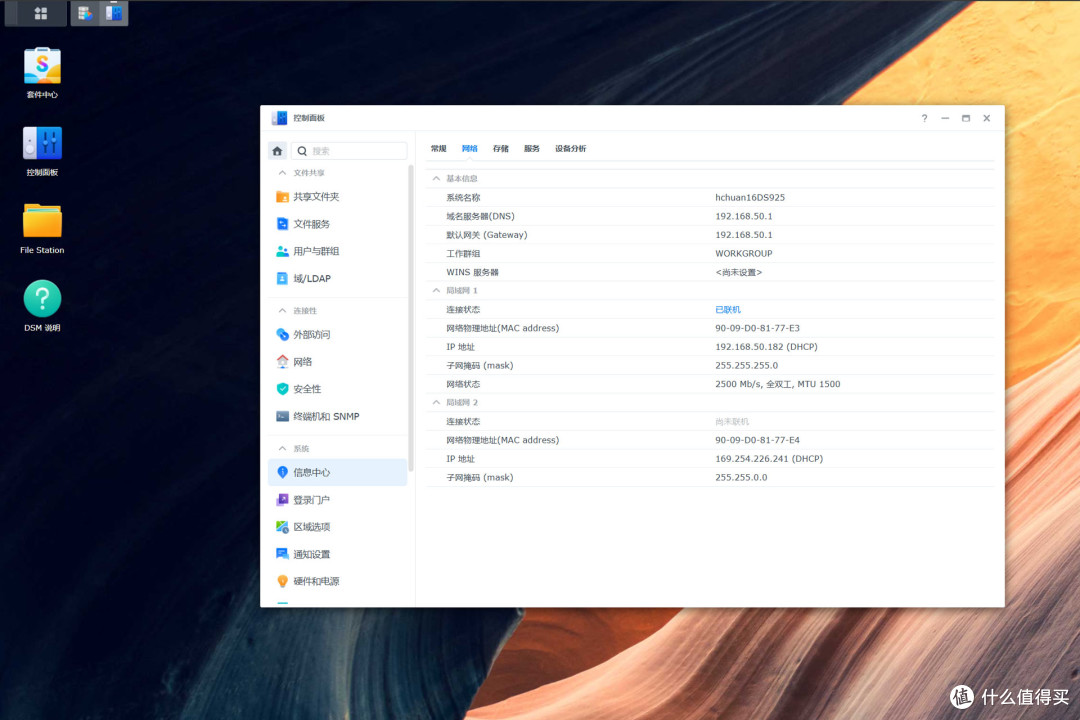Open 终端机和 SNMP in sidebar
Screen dimensions: 1080x720
pyautogui.click(x=338, y=416)
